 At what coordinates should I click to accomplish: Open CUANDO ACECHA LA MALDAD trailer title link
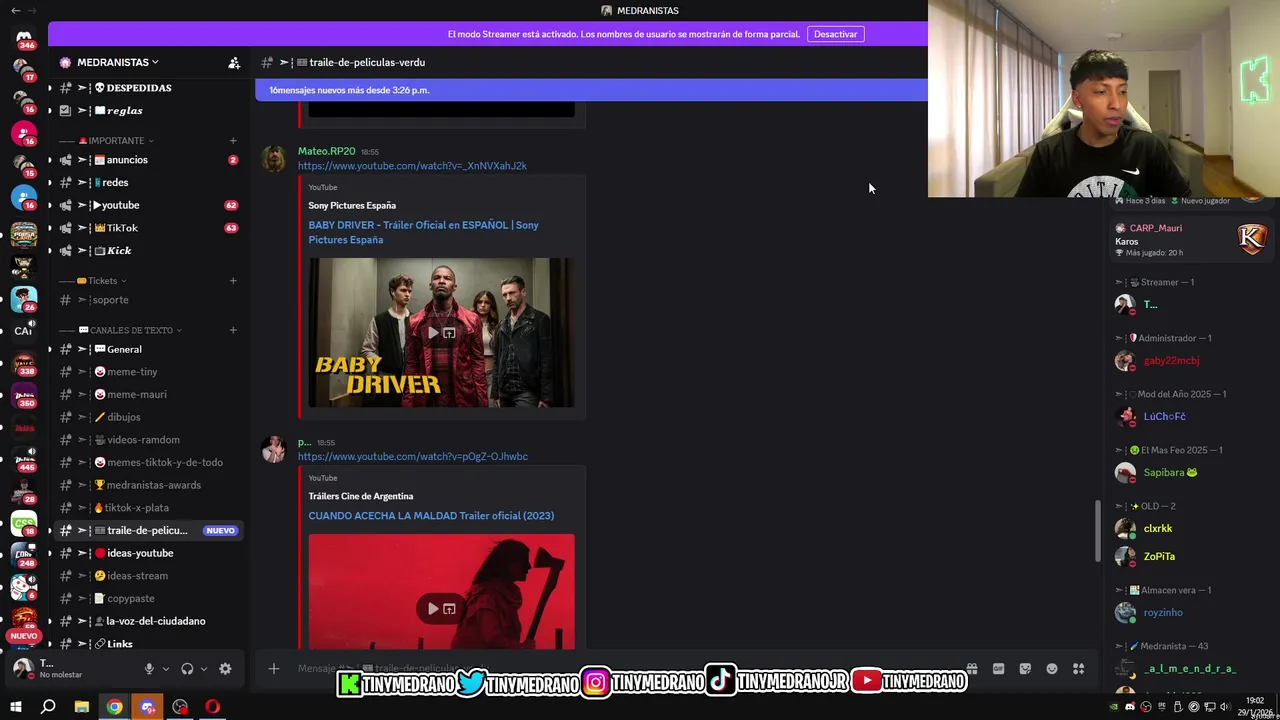click(431, 516)
